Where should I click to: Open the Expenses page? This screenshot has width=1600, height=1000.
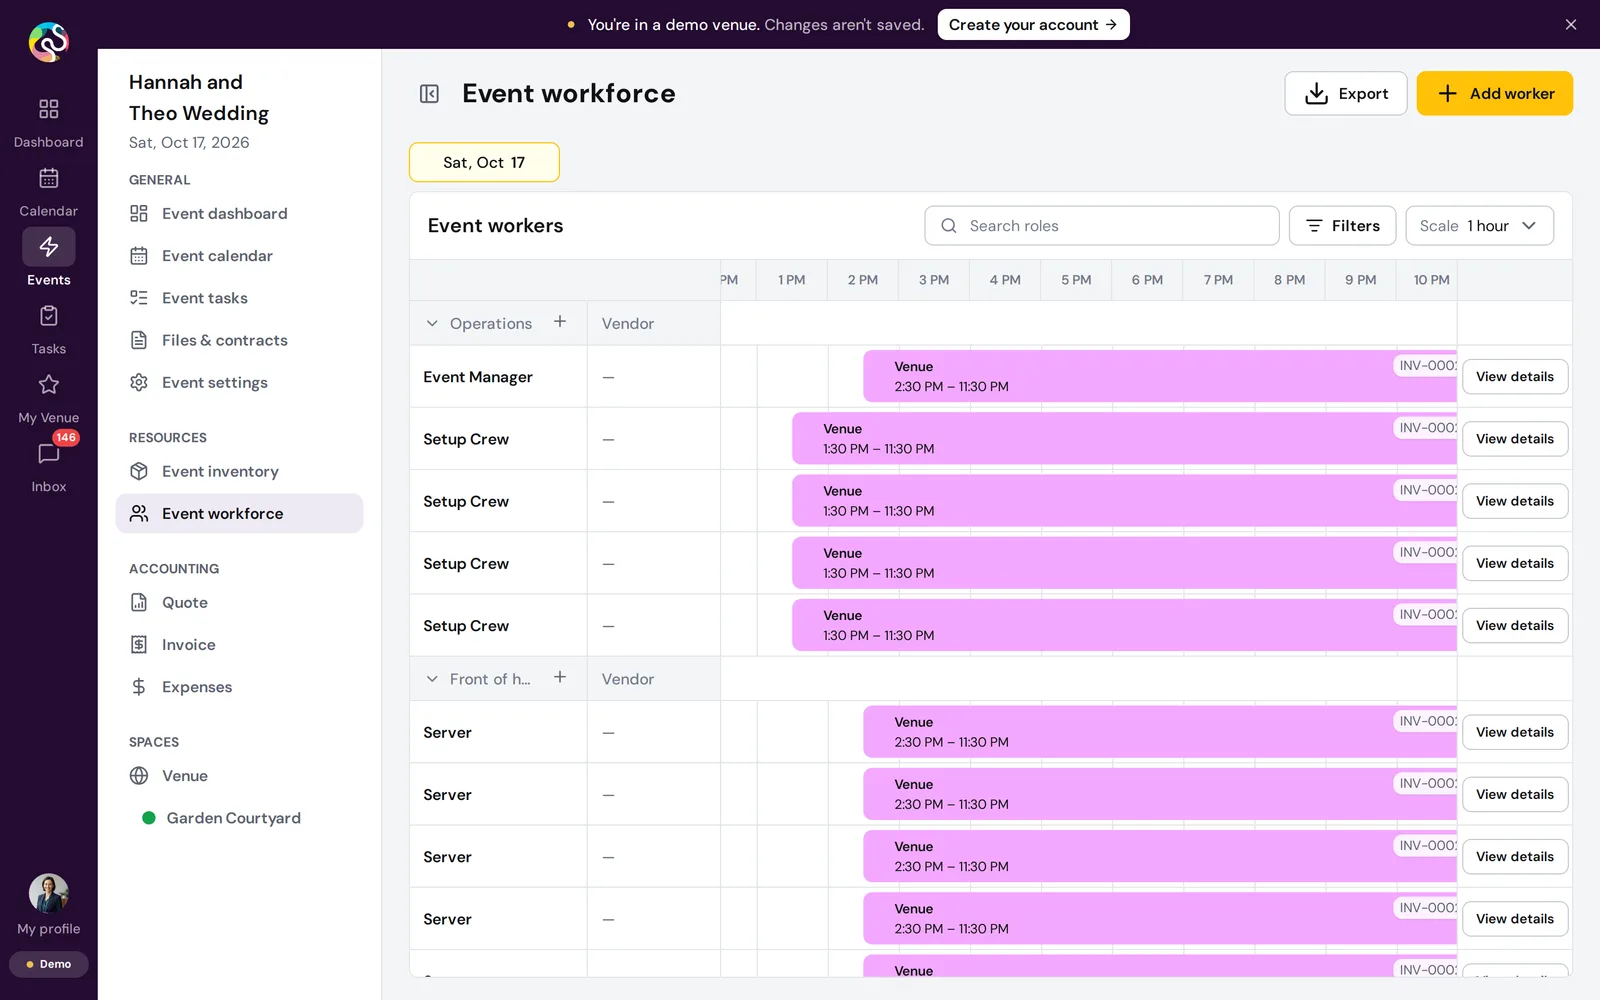239,686
